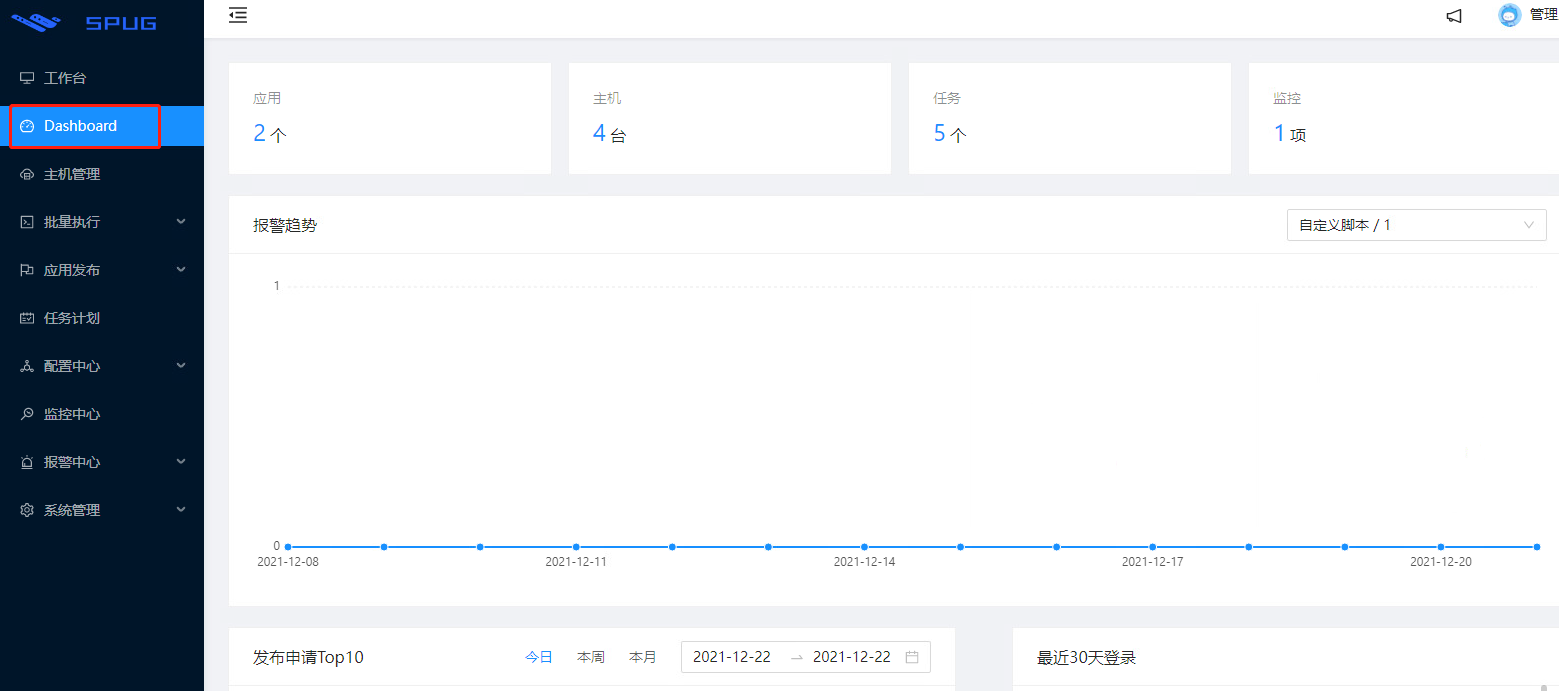
Task: Switch the 发布申请Top10 filter to 本月
Action: coord(643,656)
